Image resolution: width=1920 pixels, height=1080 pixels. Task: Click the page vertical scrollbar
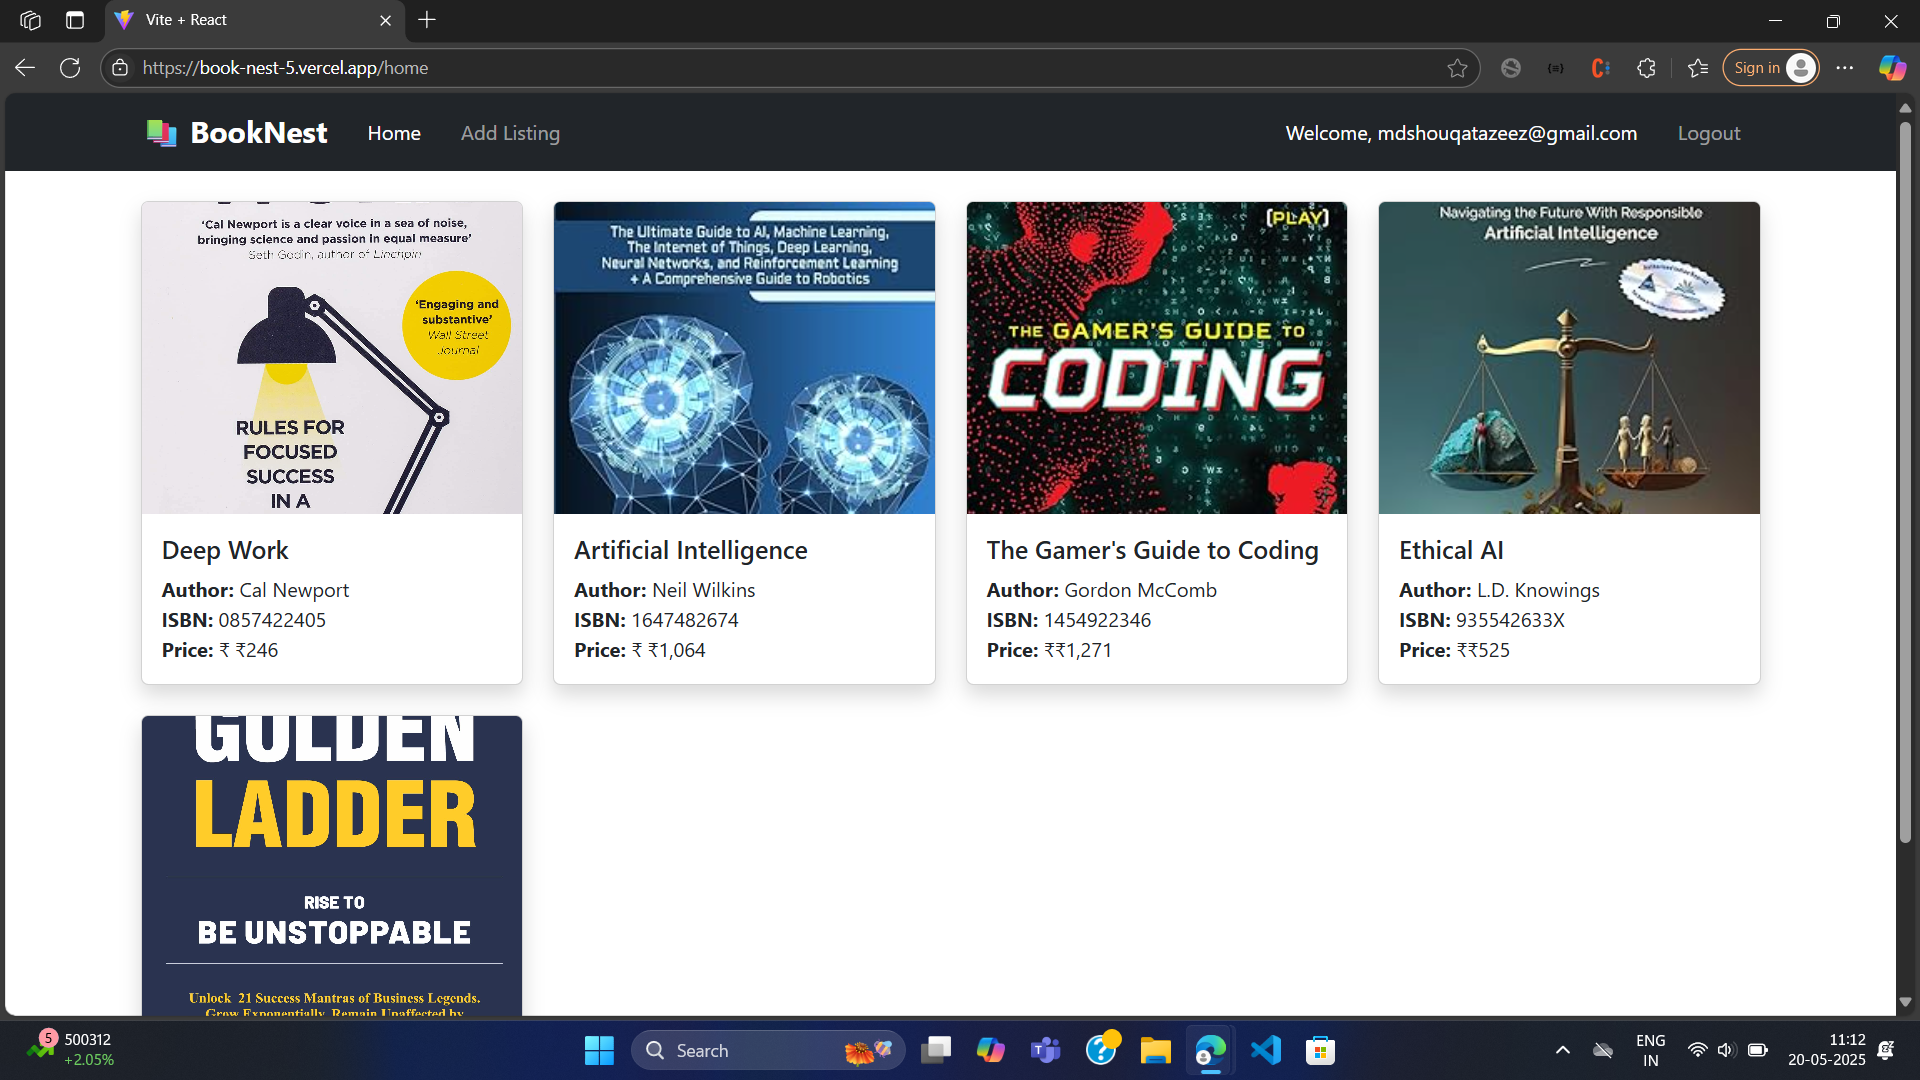1905,480
